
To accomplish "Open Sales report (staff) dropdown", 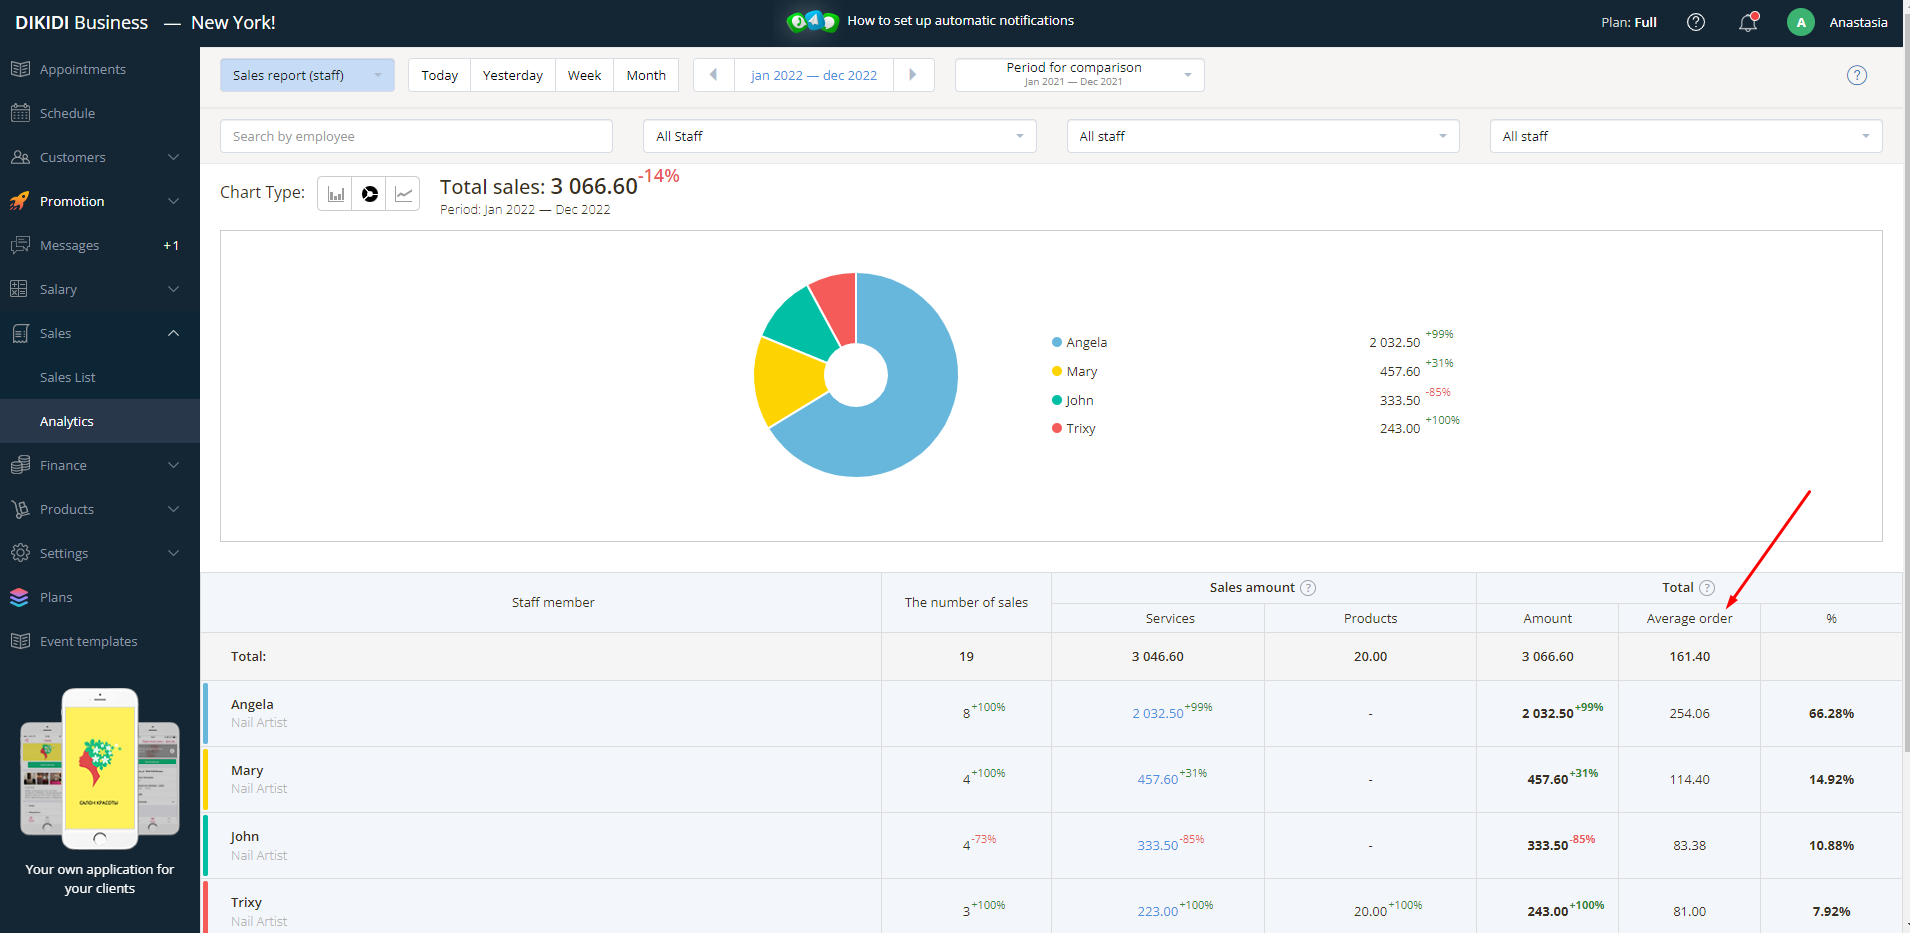I will click(x=307, y=75).
